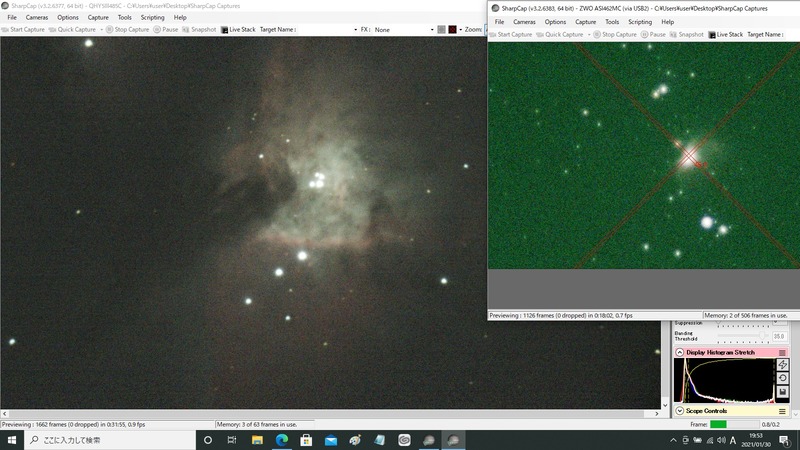Click Previewing 1662 frames status text
This screenshot has height=450, width=800.
tap(73, 424)
